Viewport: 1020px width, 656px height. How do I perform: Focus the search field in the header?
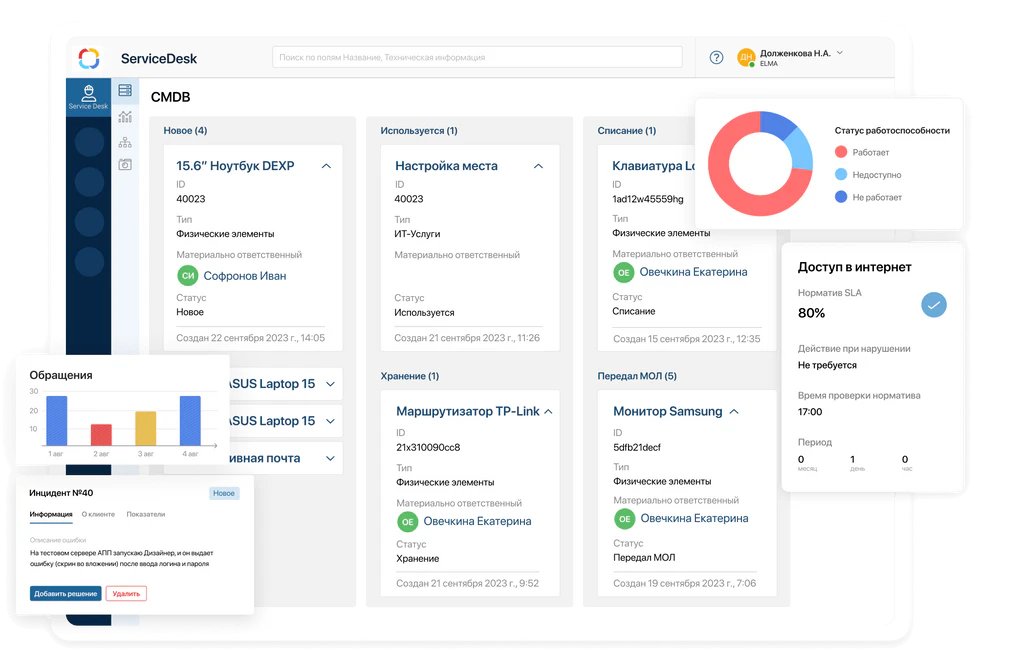[477, 57]
